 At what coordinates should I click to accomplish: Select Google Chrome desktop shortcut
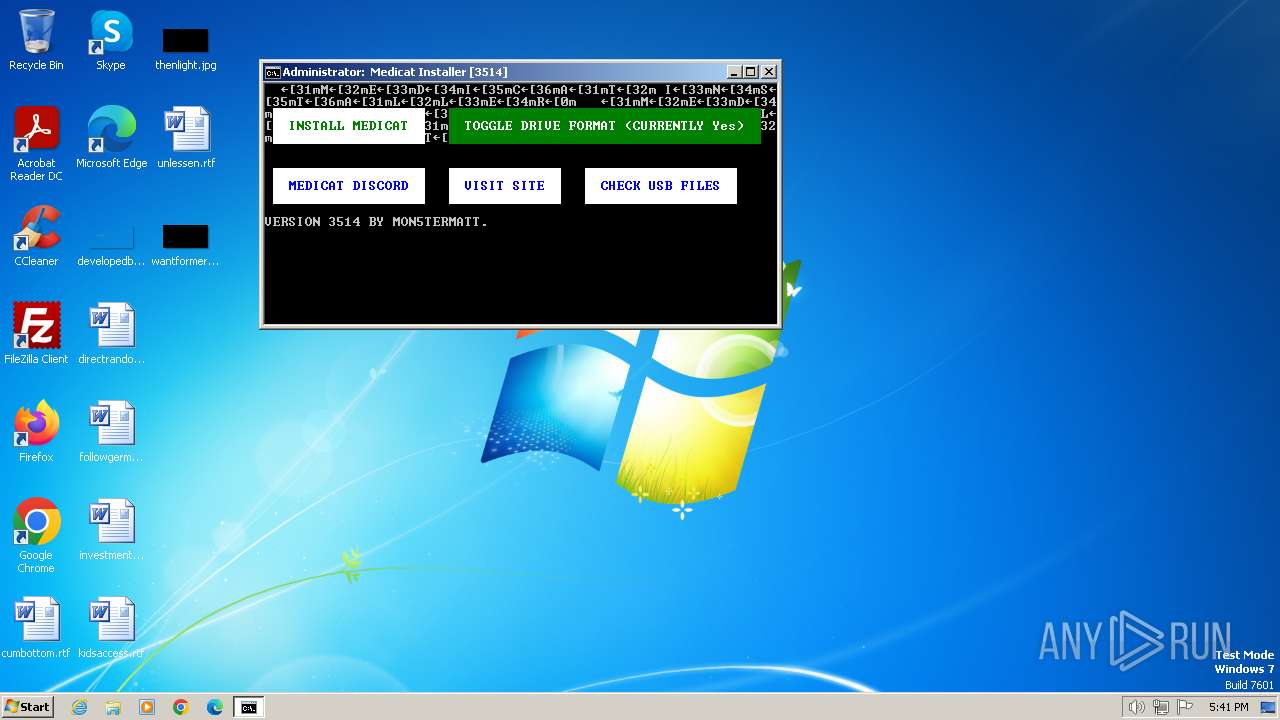pos(36,536)
